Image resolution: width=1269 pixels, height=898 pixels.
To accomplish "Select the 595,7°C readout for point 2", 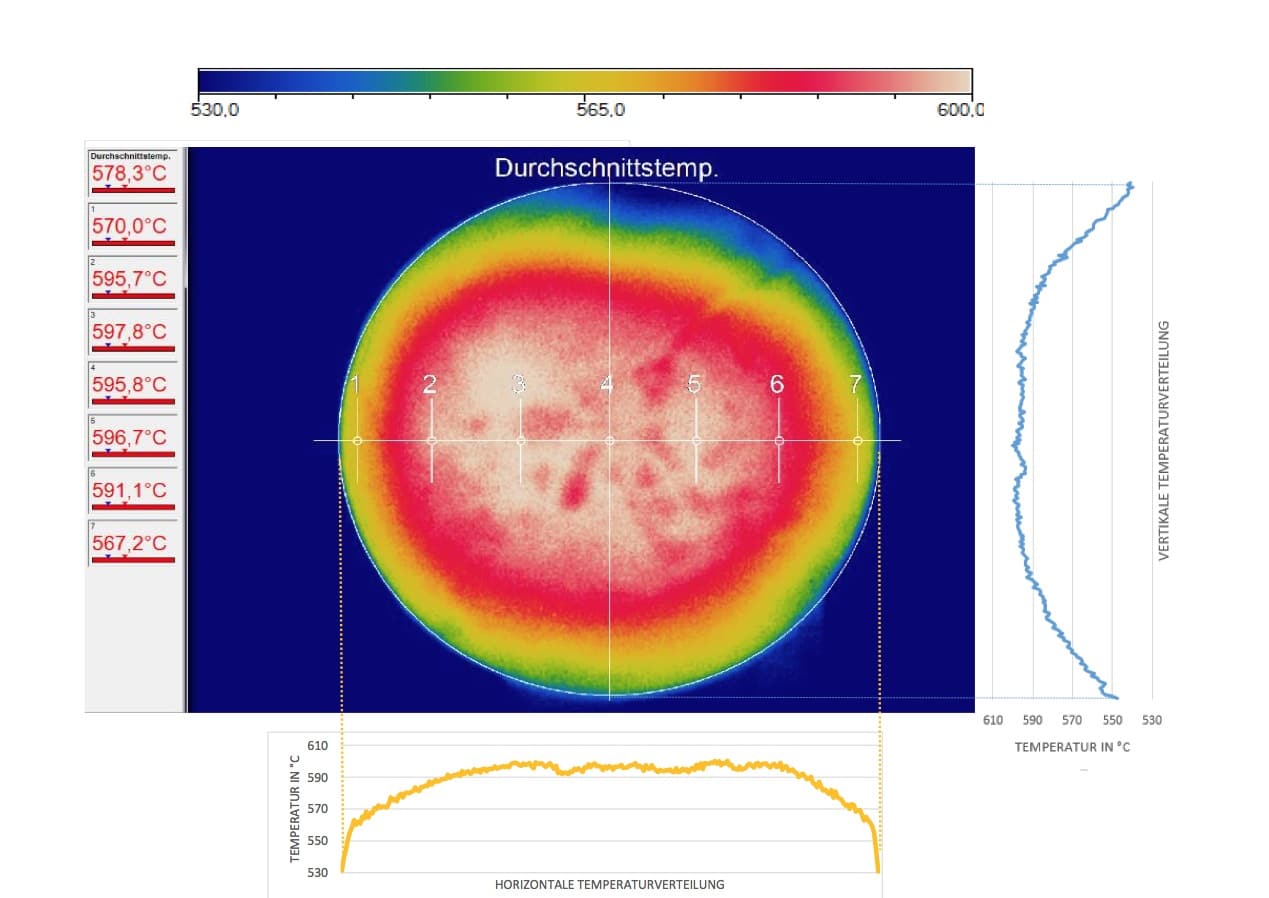I will (132, 278).
